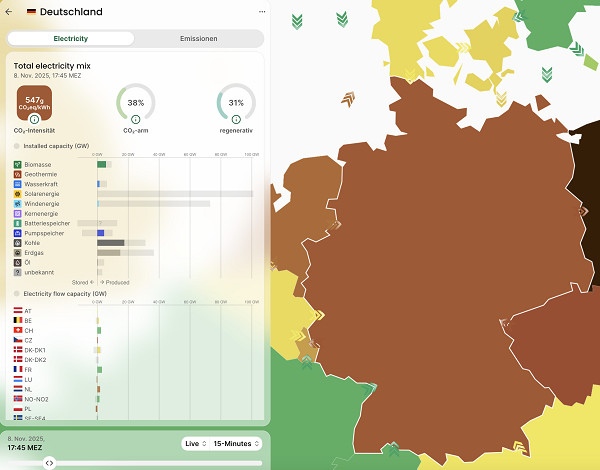Select the Windenergie source icon
This screenshot has height=470, width=600.
[17, 204]
